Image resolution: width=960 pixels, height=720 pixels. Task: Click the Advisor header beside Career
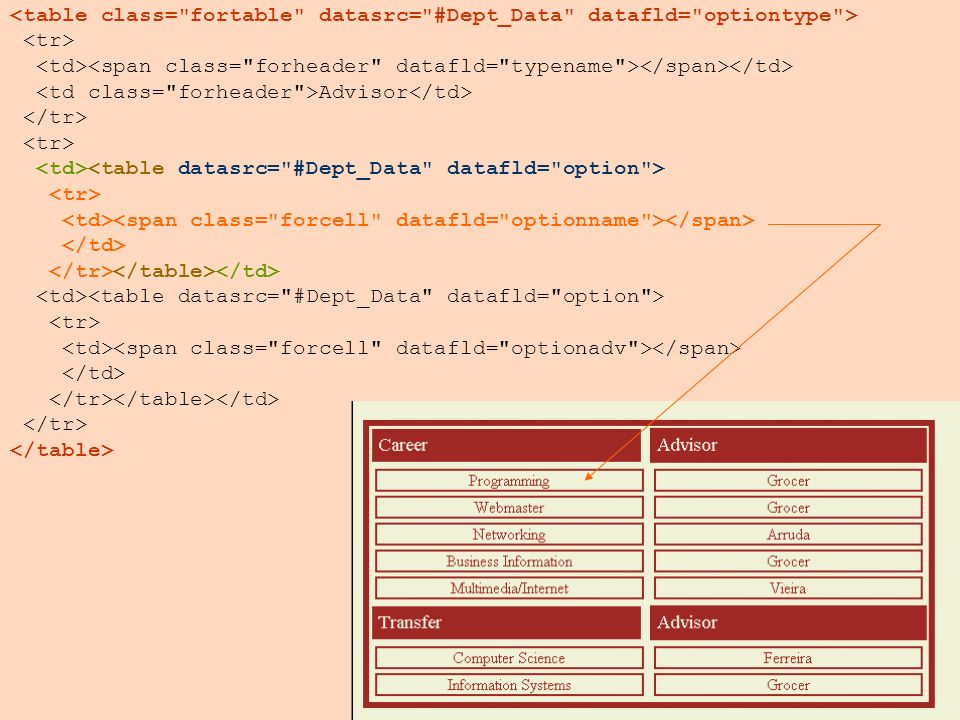(x=789, y=445)
